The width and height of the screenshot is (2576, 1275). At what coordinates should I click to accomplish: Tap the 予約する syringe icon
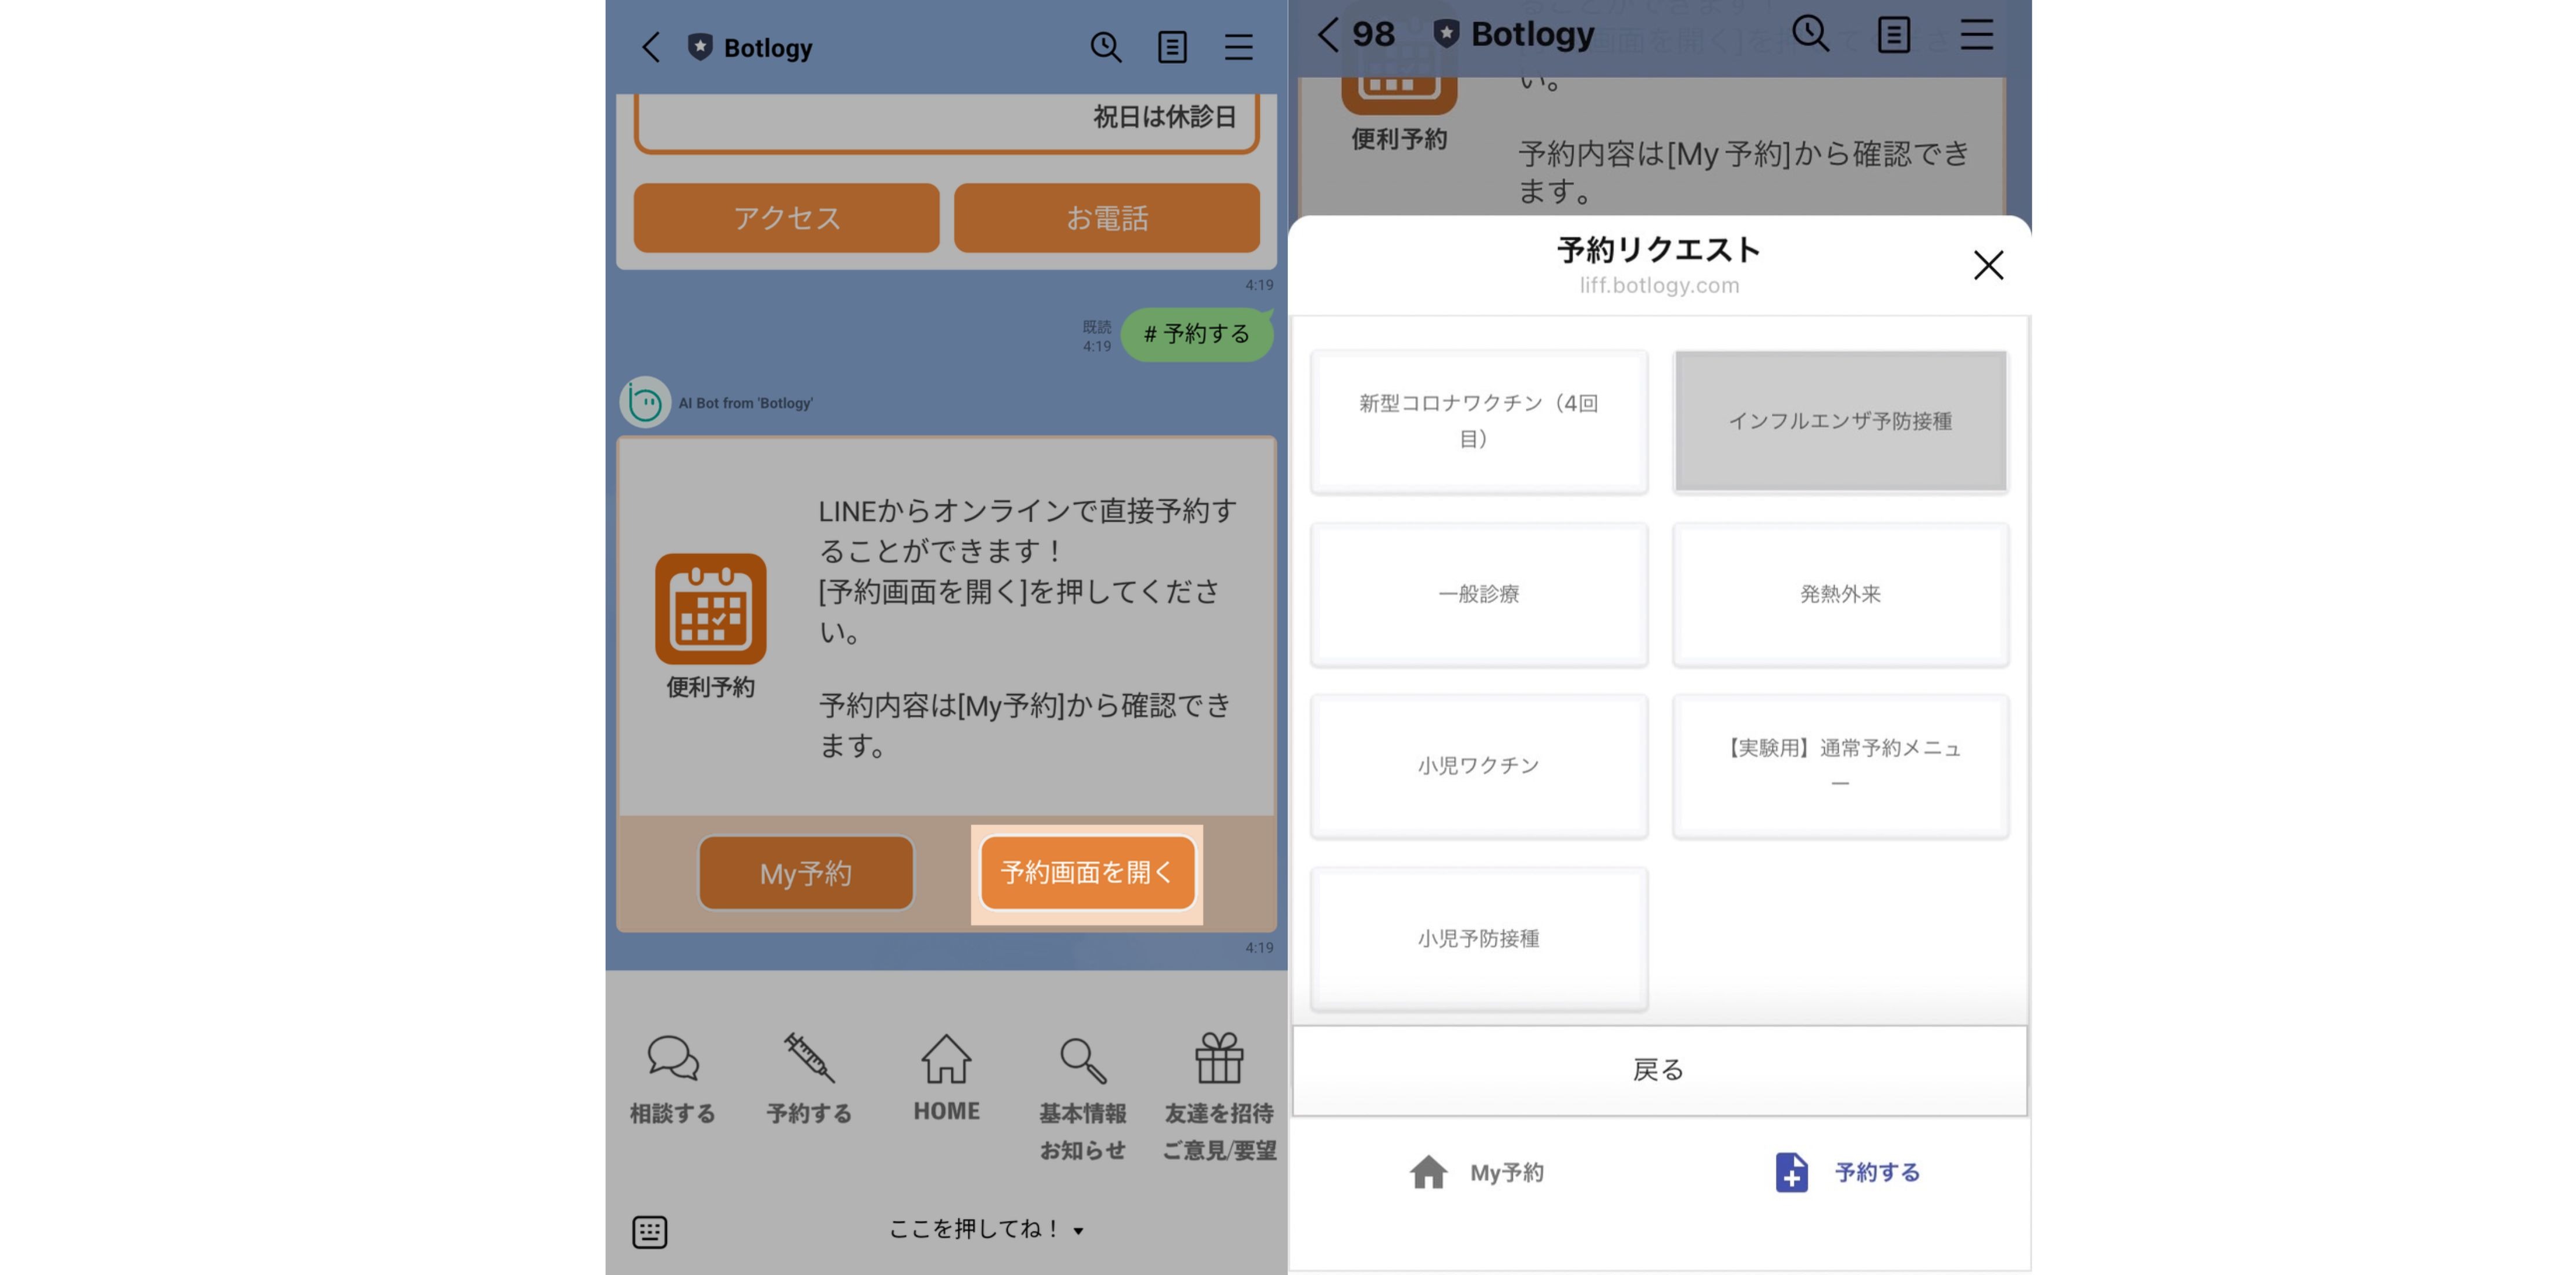pos(809,1059)
